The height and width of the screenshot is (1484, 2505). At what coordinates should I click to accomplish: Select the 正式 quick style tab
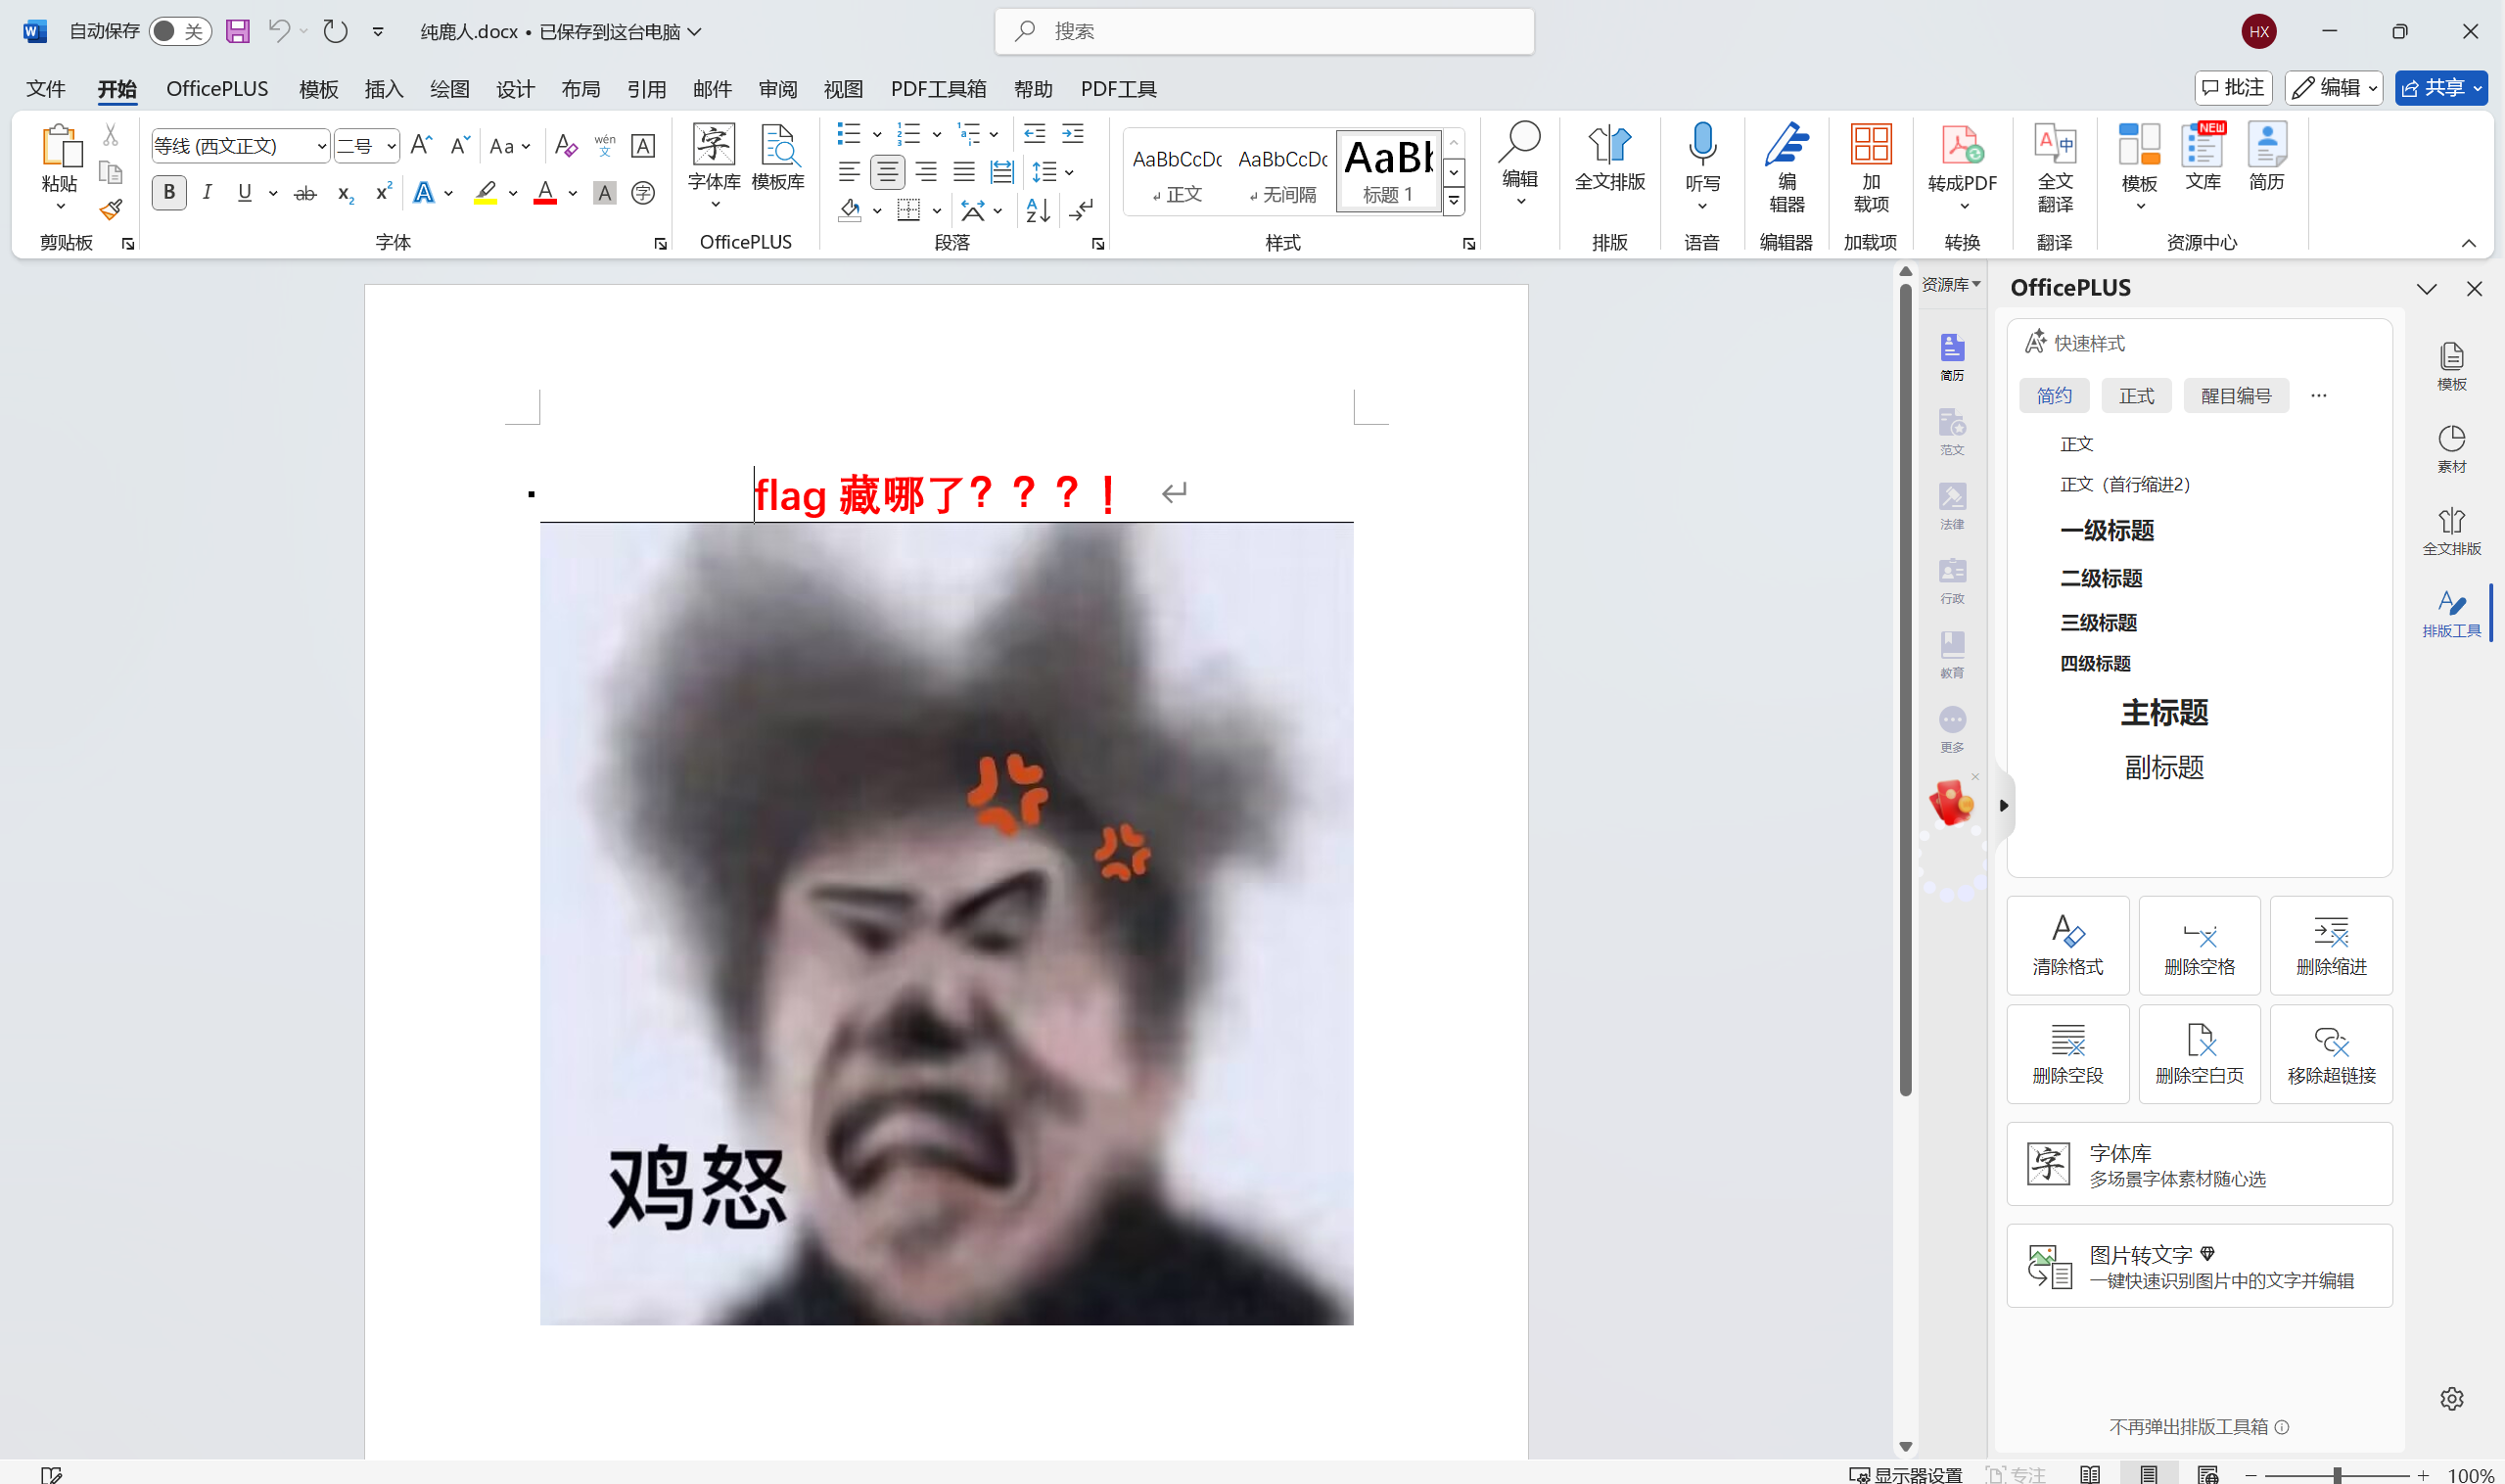coord(2136,396)
